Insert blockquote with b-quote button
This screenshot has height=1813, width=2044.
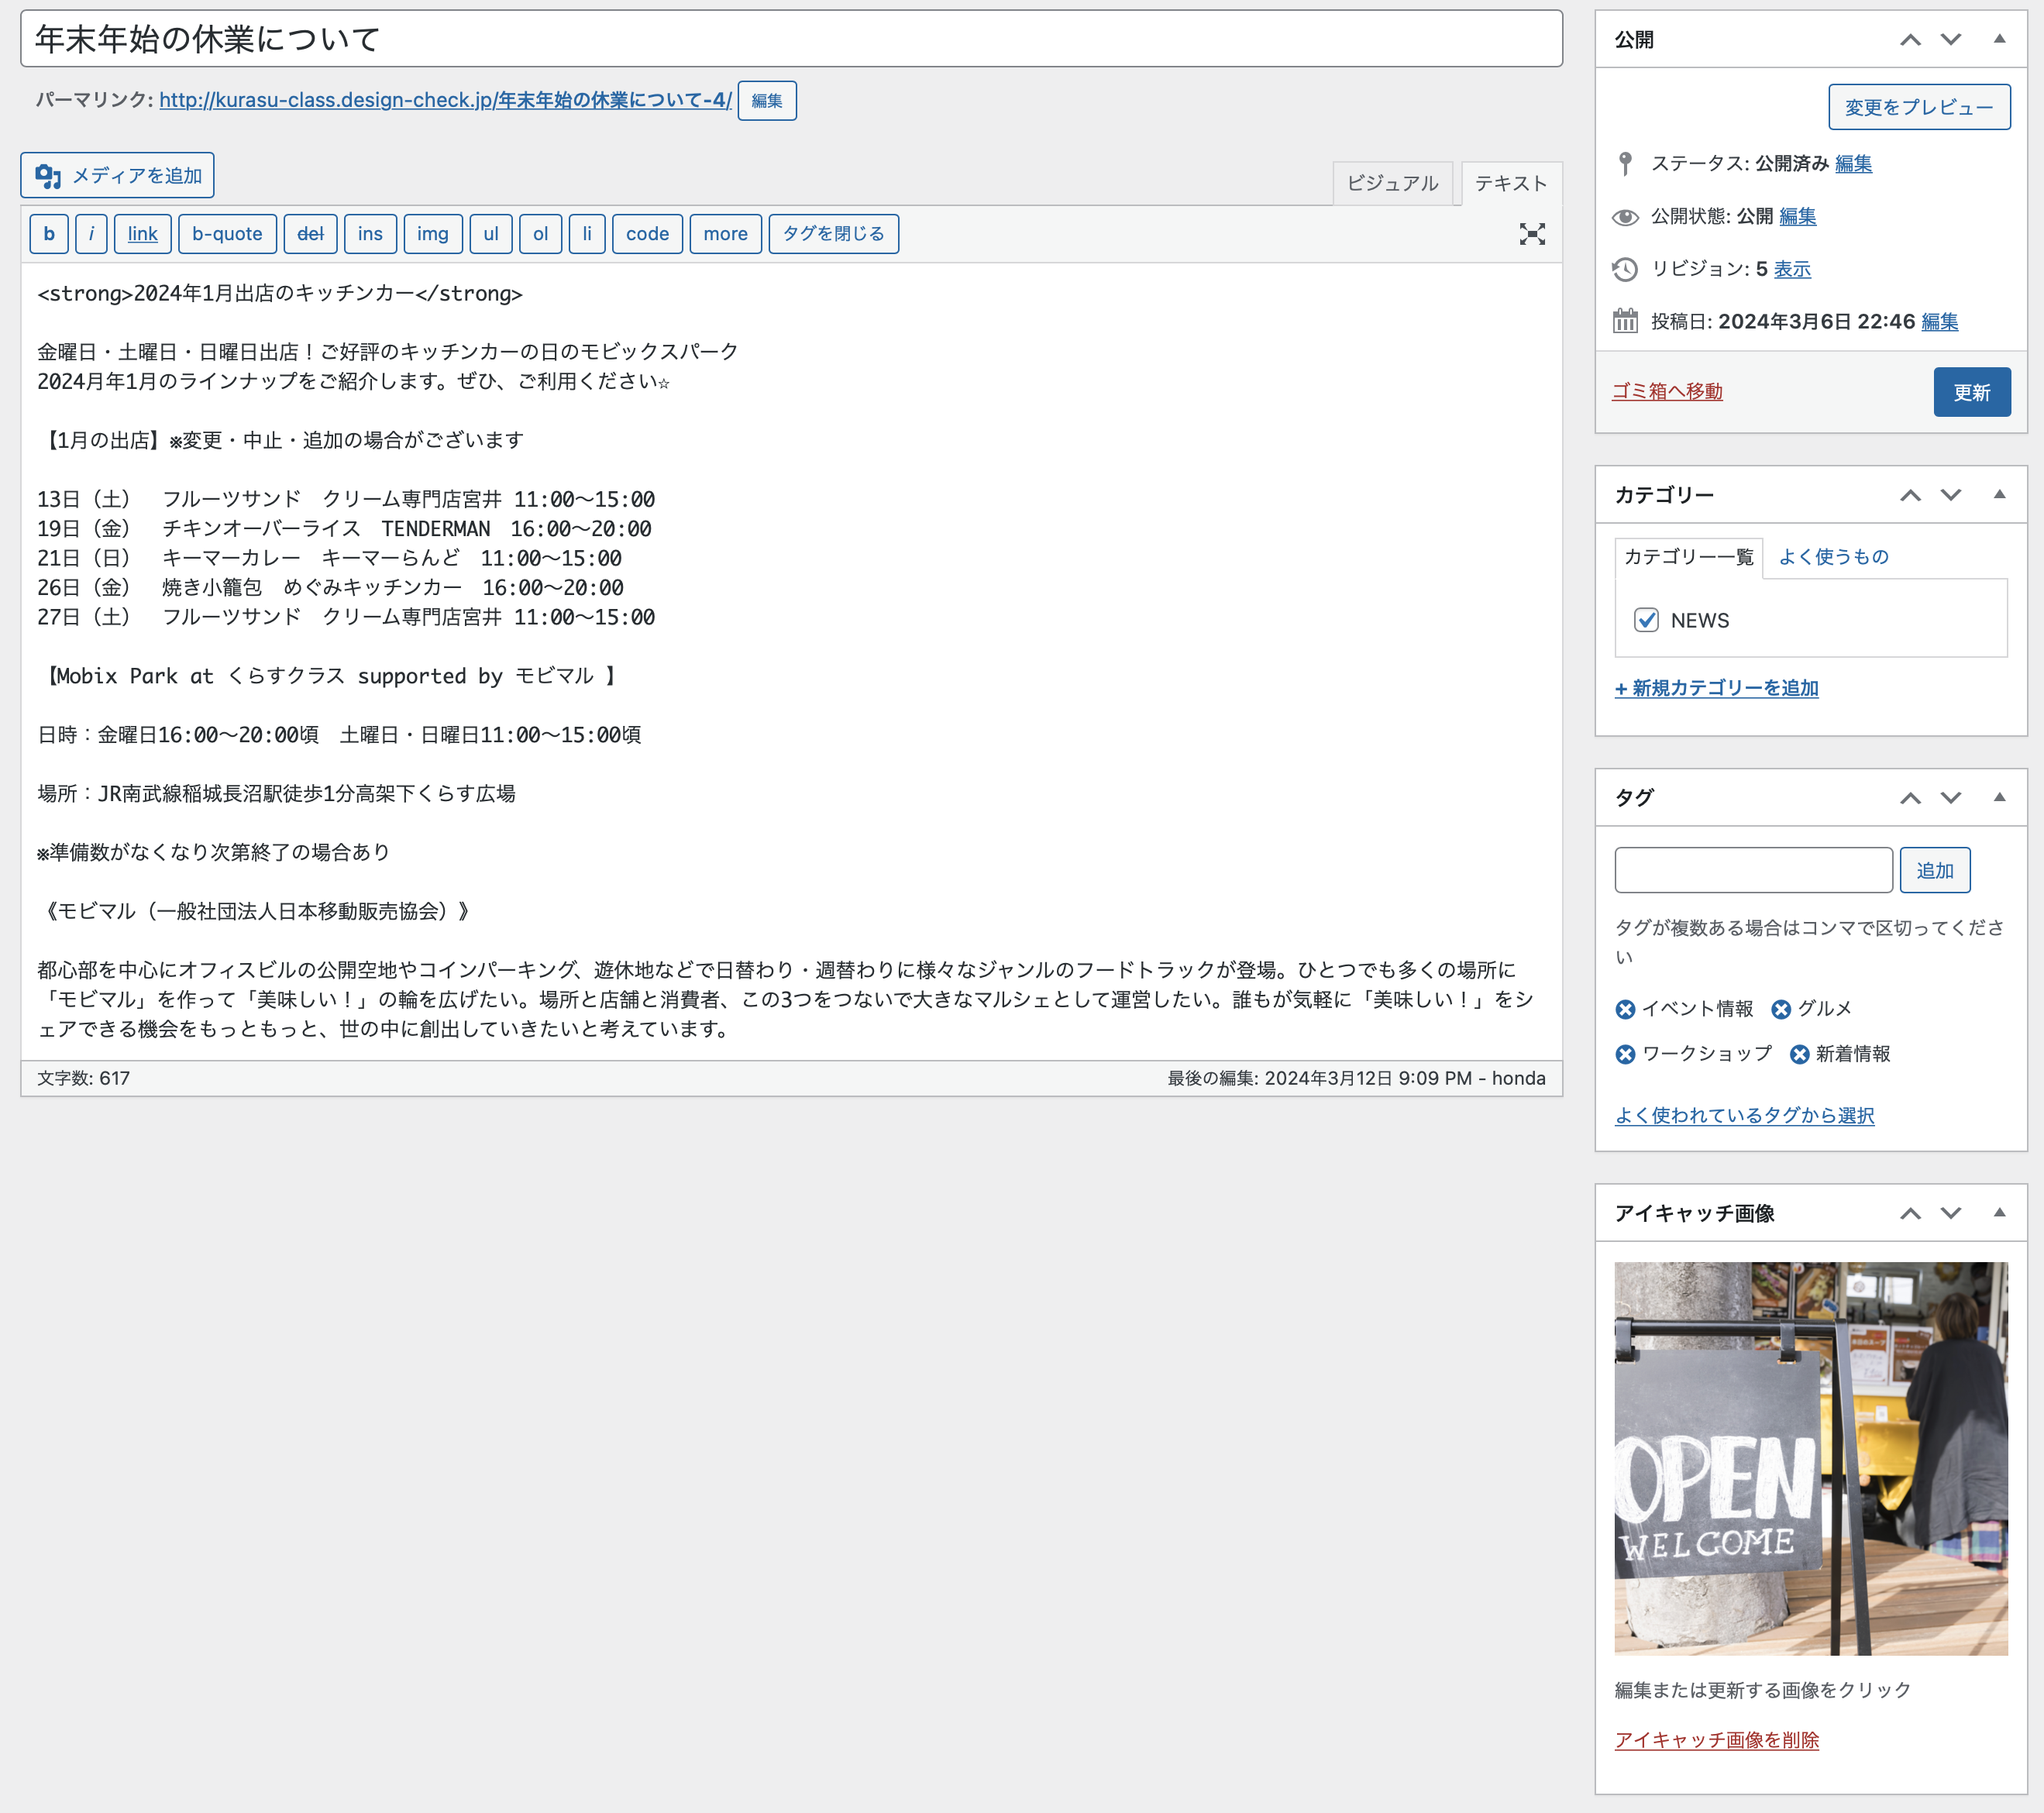click(227, 234)
